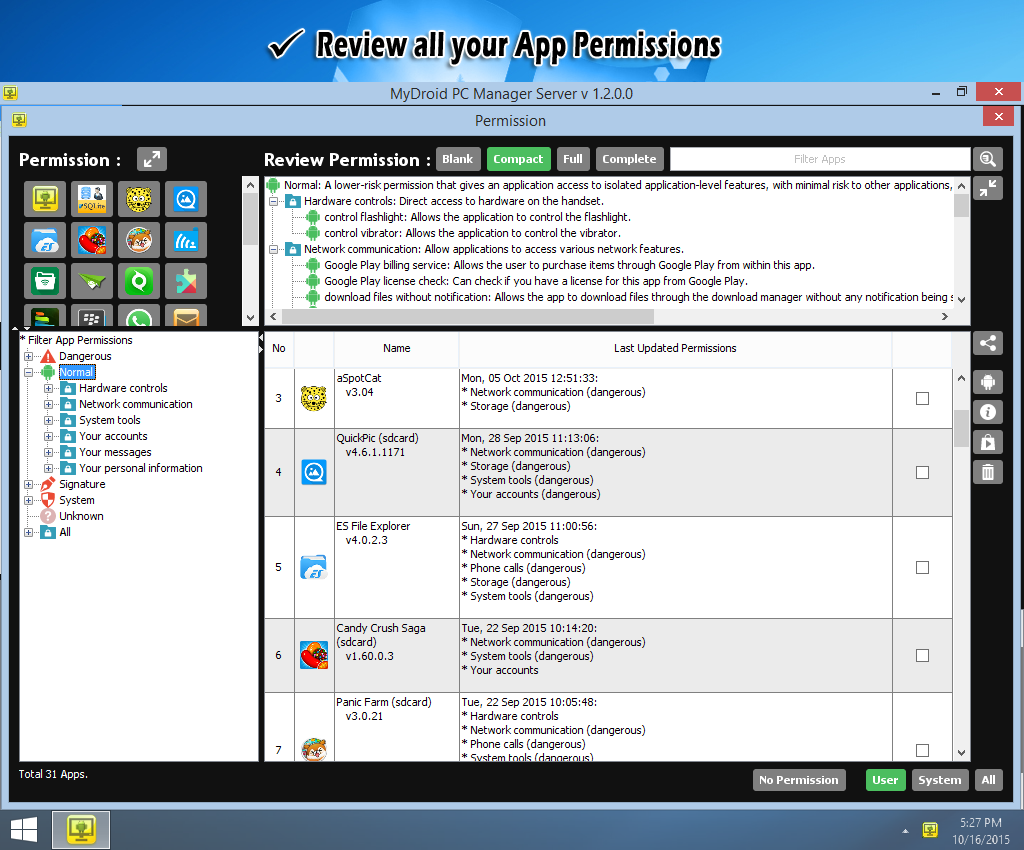Expand the Signature tree node
Screen dimensions: 1024x850
[28, 484]
